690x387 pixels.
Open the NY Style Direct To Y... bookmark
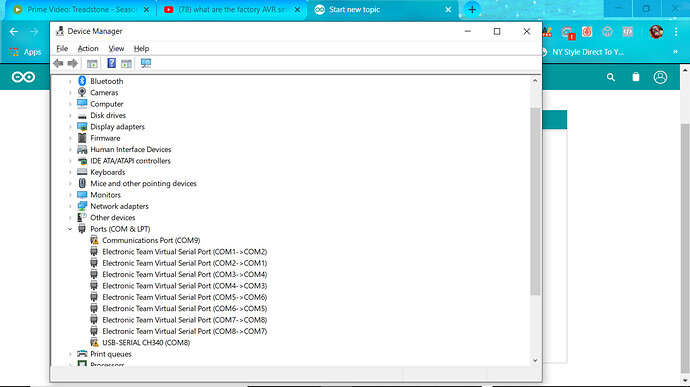(x=582, y=52)
